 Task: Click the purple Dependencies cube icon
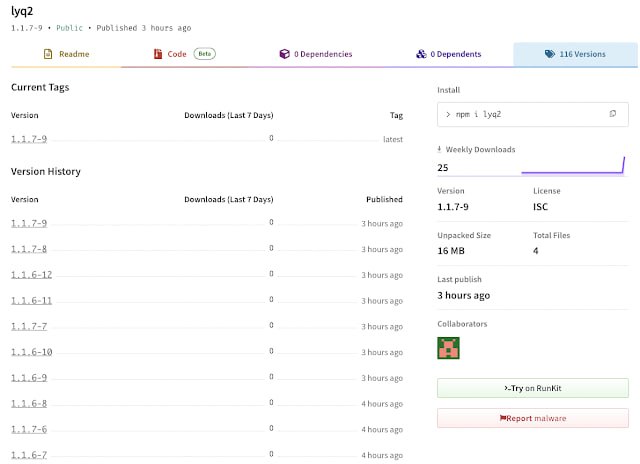(x=284, y=54)
